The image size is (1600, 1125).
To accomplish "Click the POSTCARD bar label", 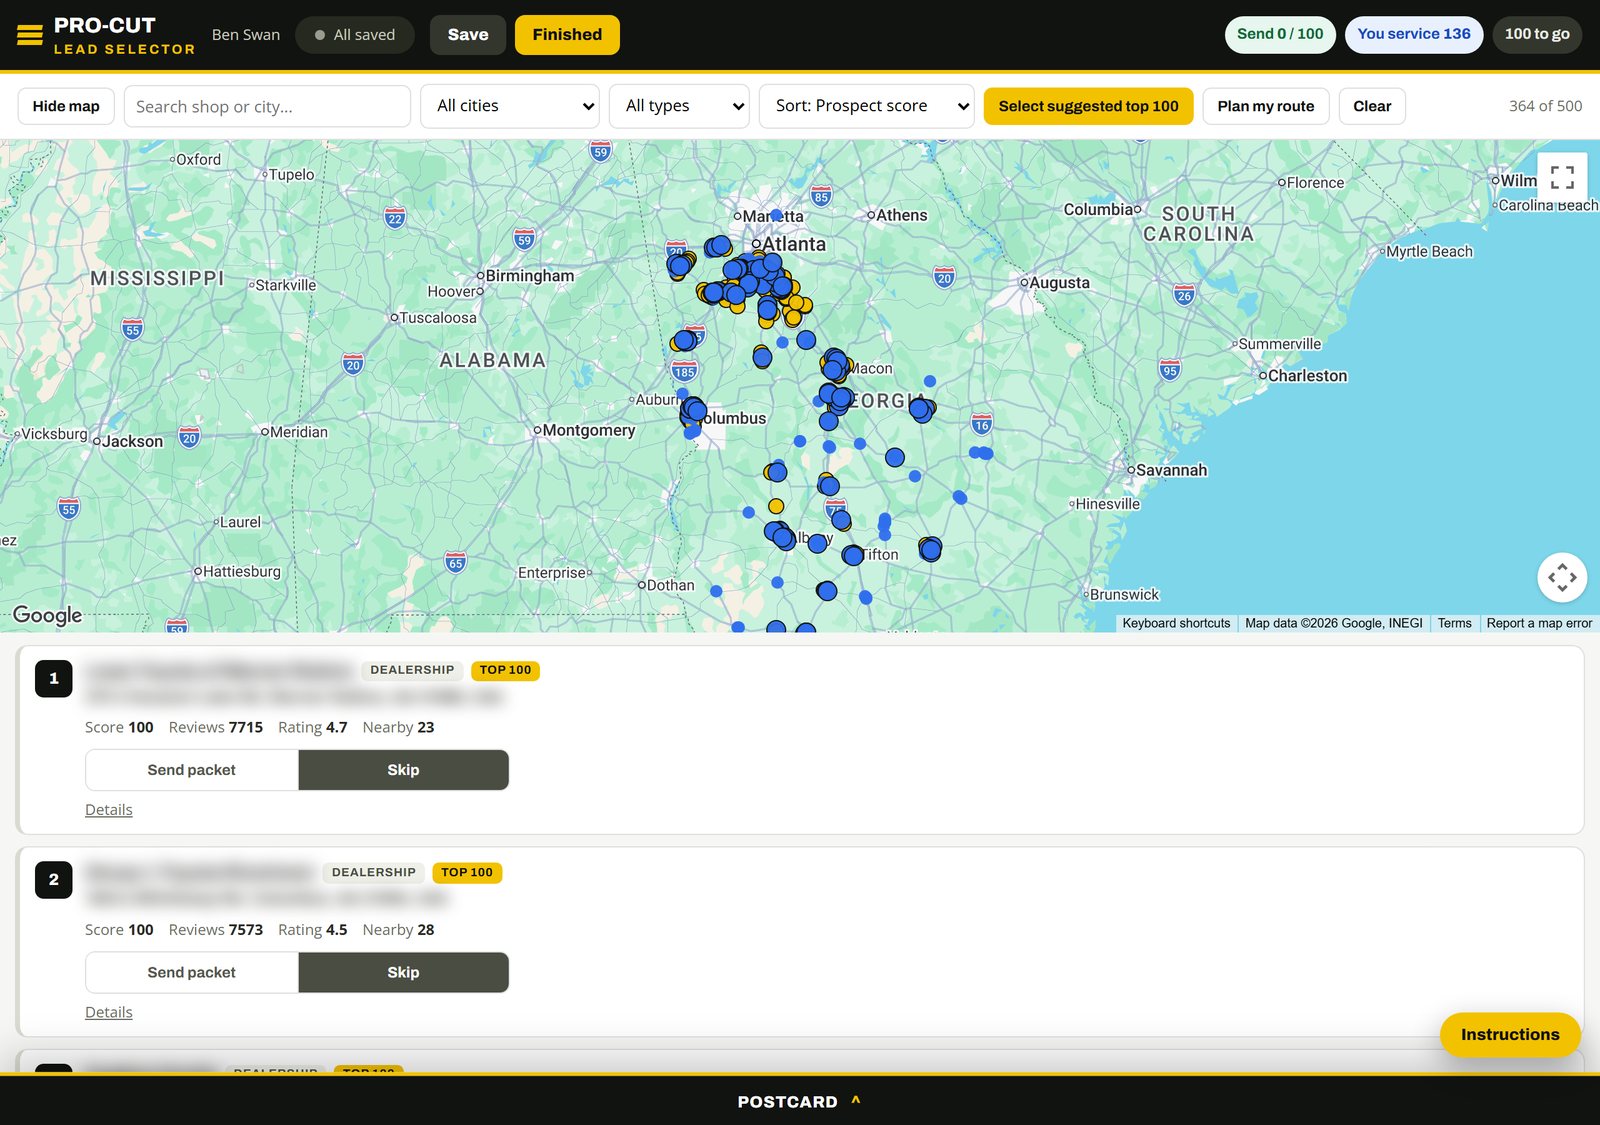I will [787, 1101].
